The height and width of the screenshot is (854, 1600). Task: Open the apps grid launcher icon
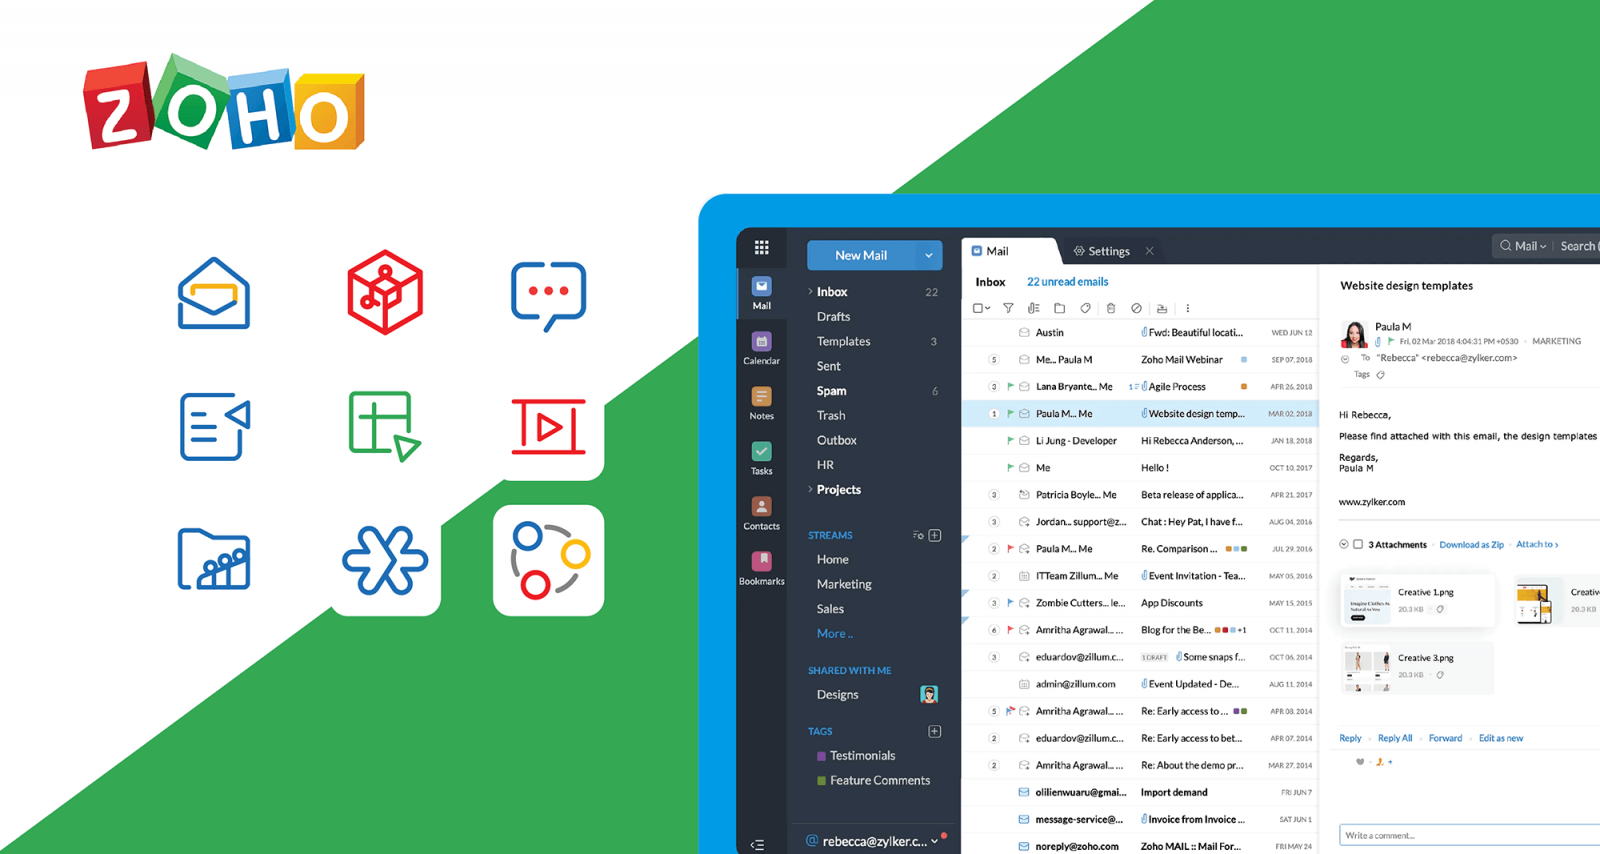click(761, 247)
